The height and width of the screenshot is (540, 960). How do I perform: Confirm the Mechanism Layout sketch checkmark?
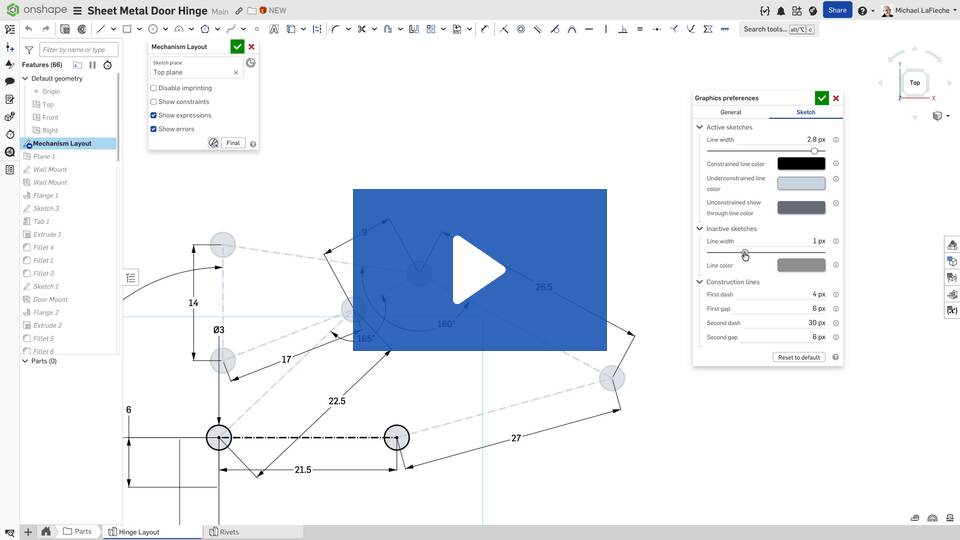[237, 47]
